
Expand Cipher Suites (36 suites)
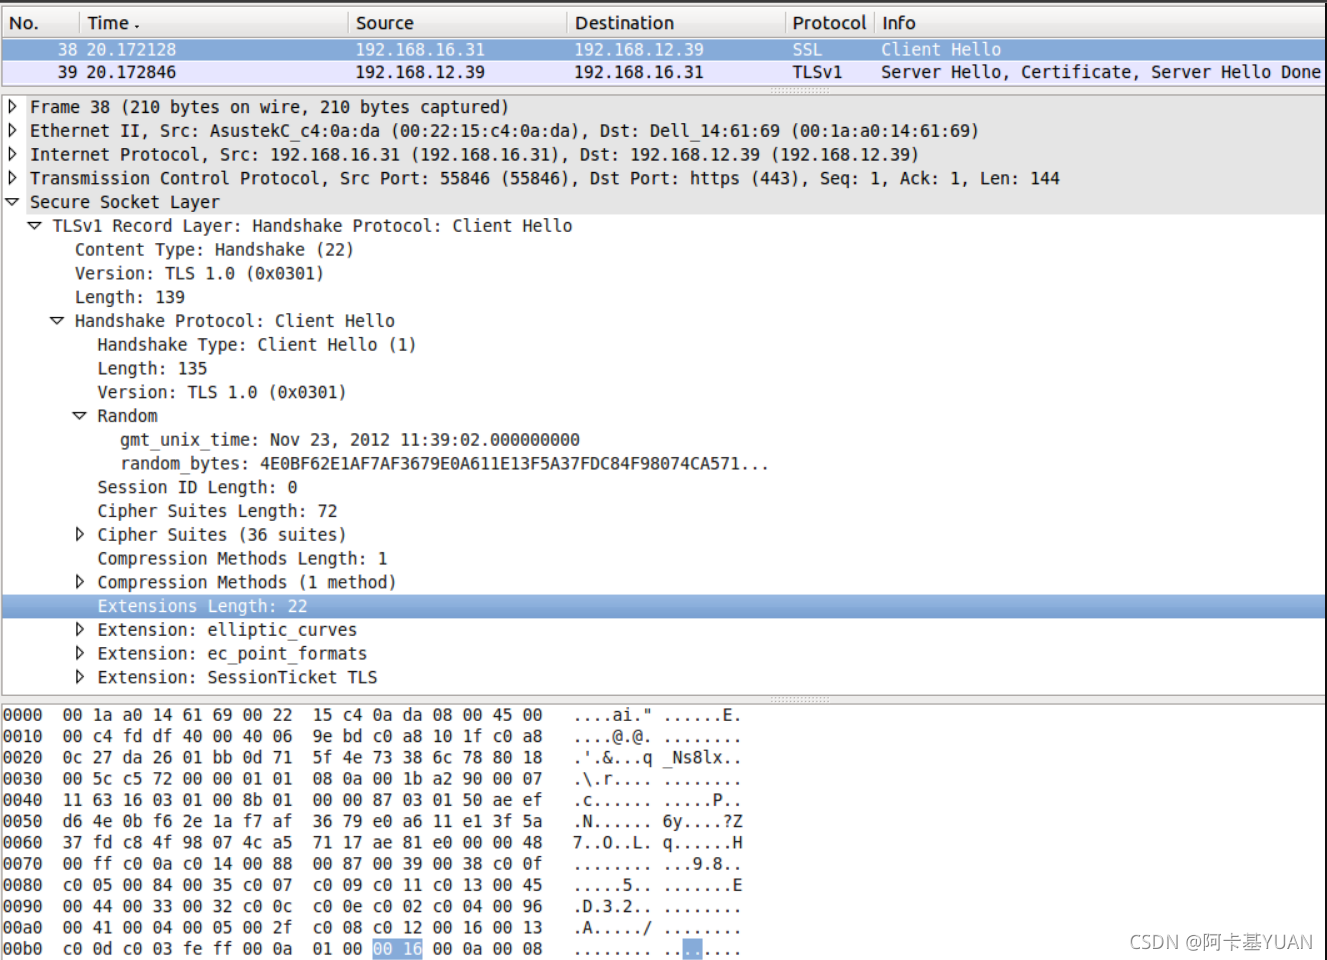80,534
